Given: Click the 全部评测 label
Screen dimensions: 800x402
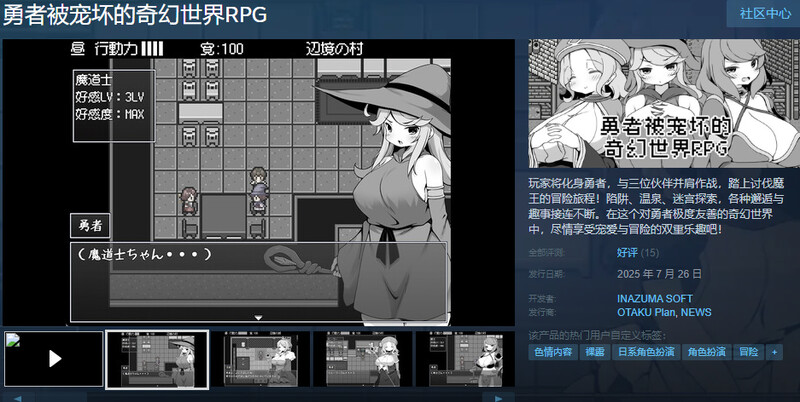Looking at the screenshot, I should tap(546, 253).
